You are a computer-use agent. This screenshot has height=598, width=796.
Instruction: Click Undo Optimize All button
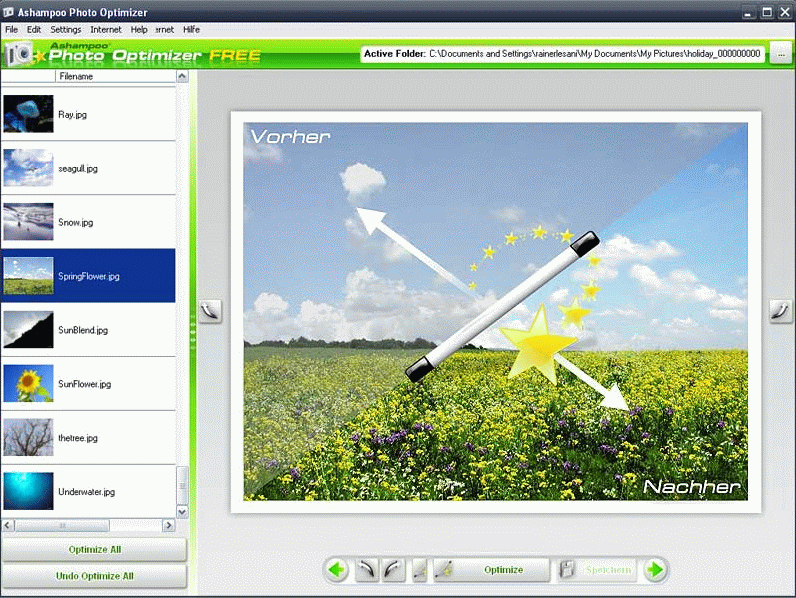[94, 576]
